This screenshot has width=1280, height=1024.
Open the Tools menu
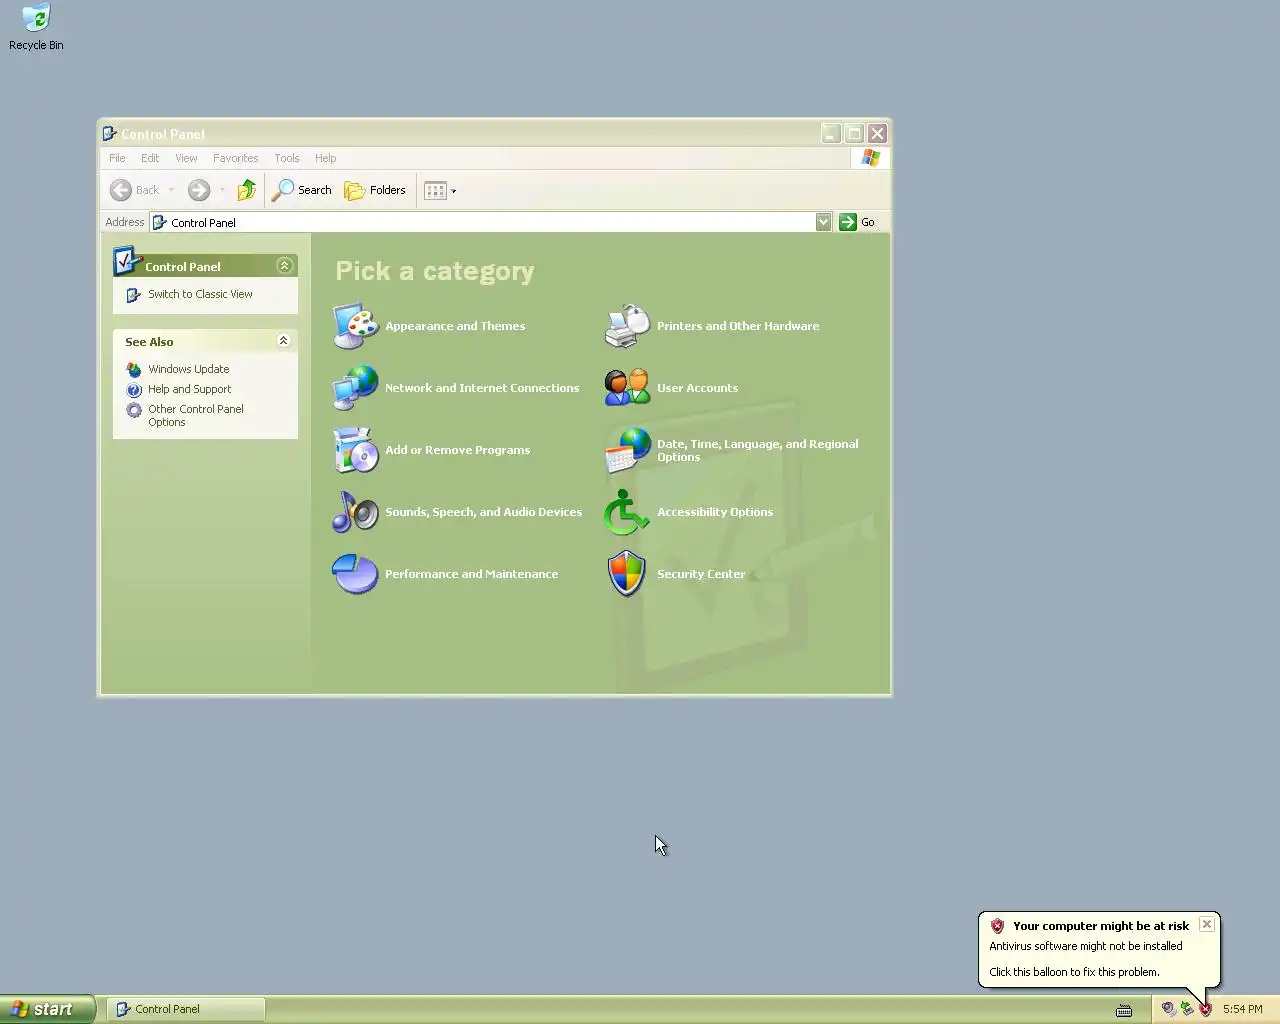tap(287, 158)
